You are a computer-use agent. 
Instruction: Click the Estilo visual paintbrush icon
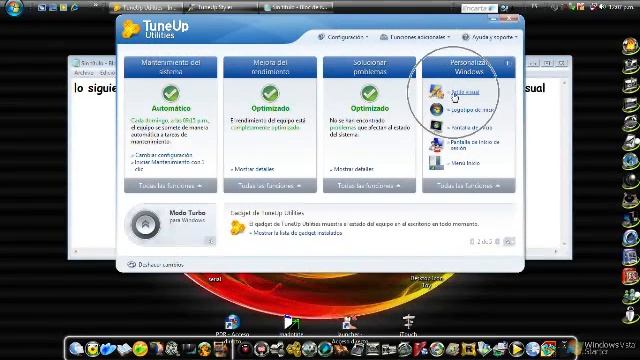pyautogui.click(x=436, y=91)
